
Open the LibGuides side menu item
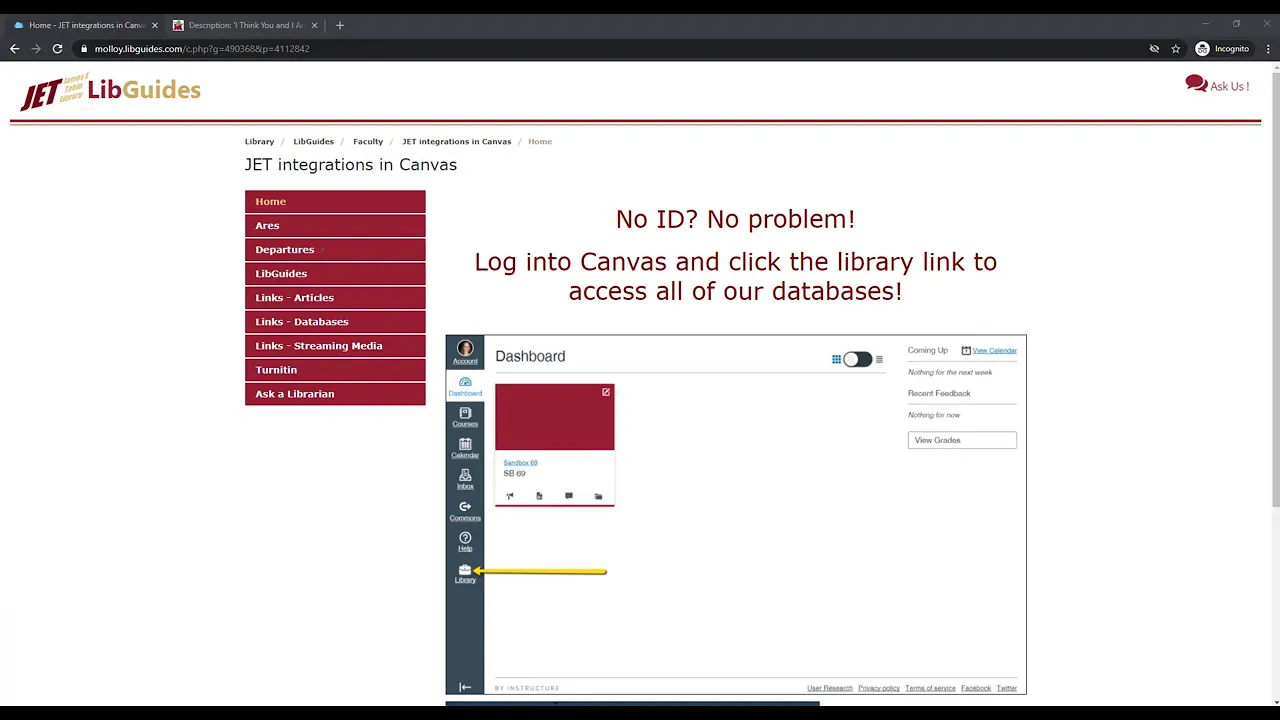coord(335,273)
